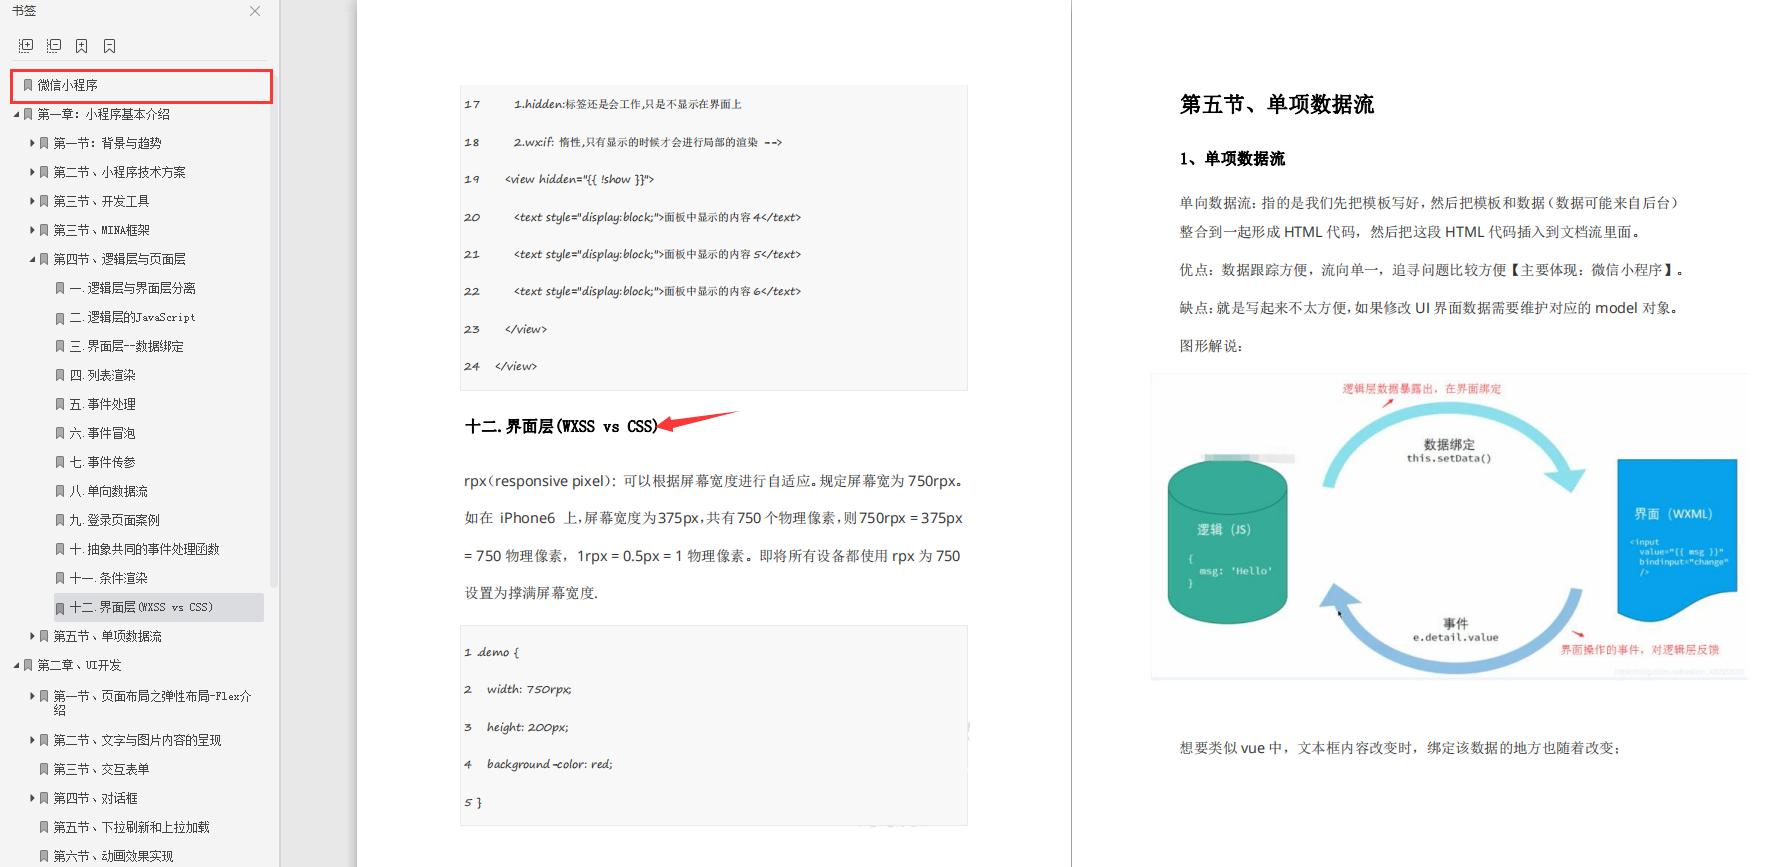Click the data flow diagram image
The width and height of the screenshot is (1782, 867).
[x=1449, y=527]
